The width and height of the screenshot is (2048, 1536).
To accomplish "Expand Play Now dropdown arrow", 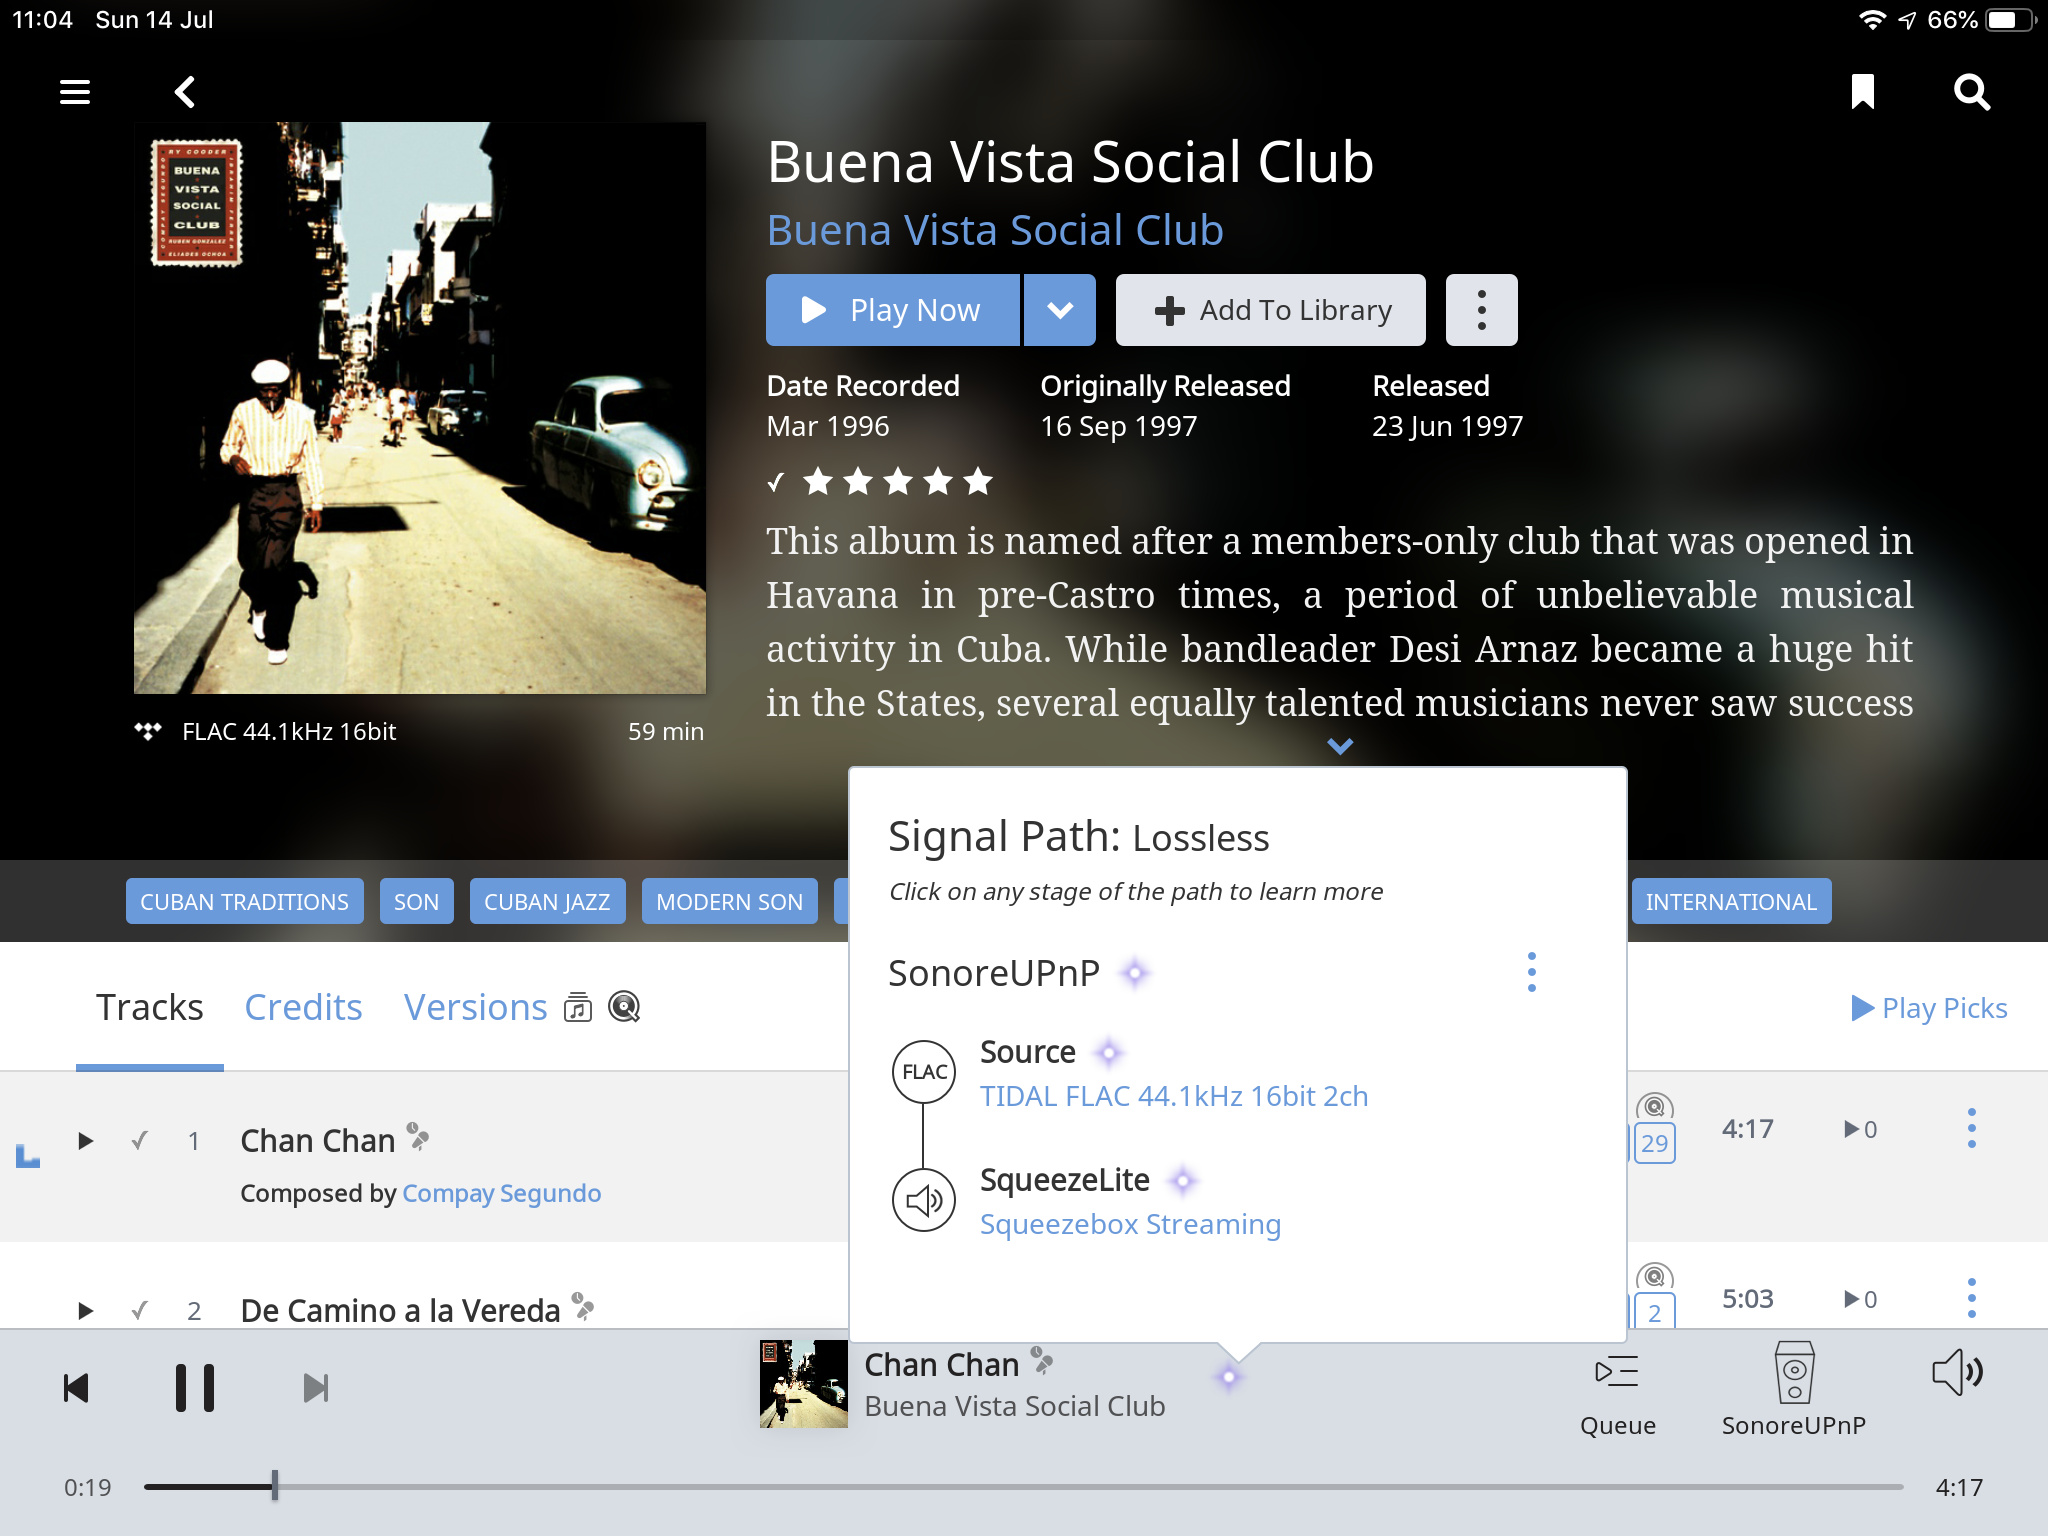I will (x=1060, y=310).
